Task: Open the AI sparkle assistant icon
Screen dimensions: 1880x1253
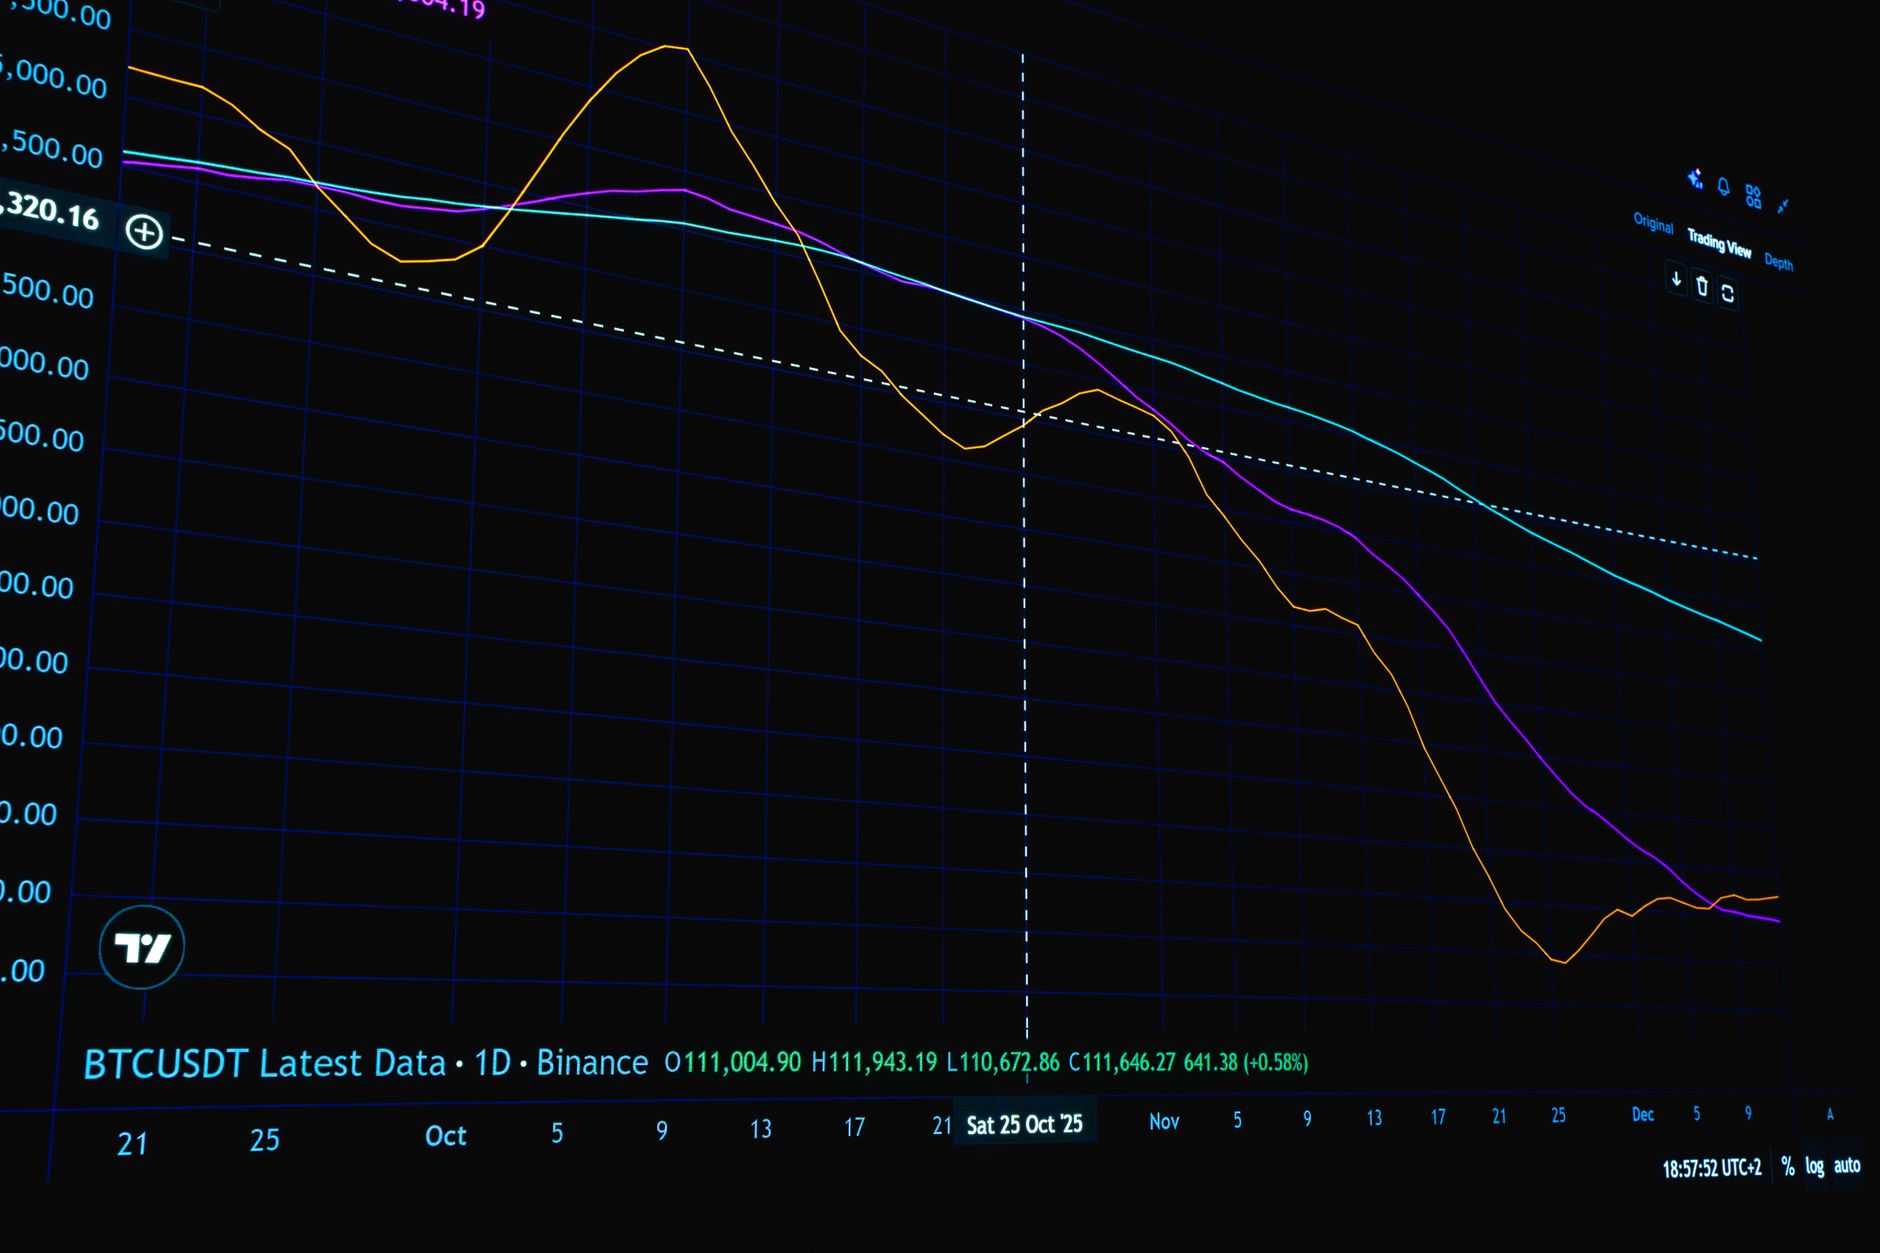Action: coord(1695,179)
